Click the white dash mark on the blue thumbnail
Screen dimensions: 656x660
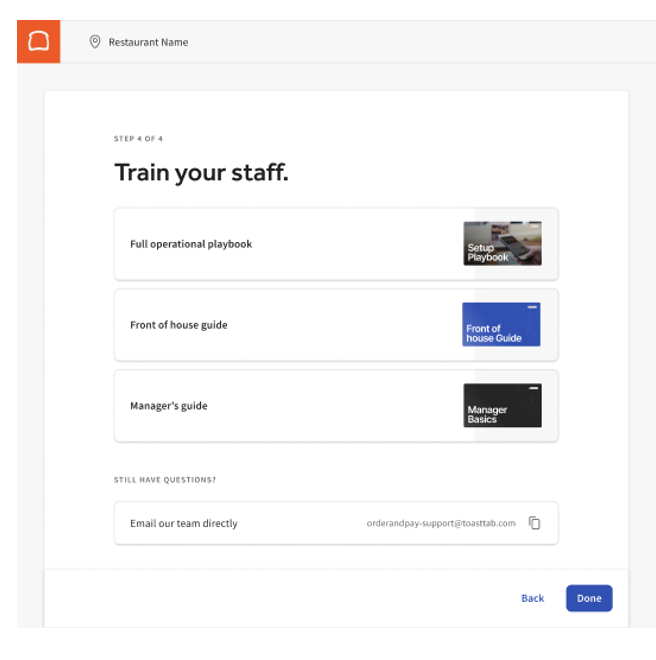click(532, 307)
